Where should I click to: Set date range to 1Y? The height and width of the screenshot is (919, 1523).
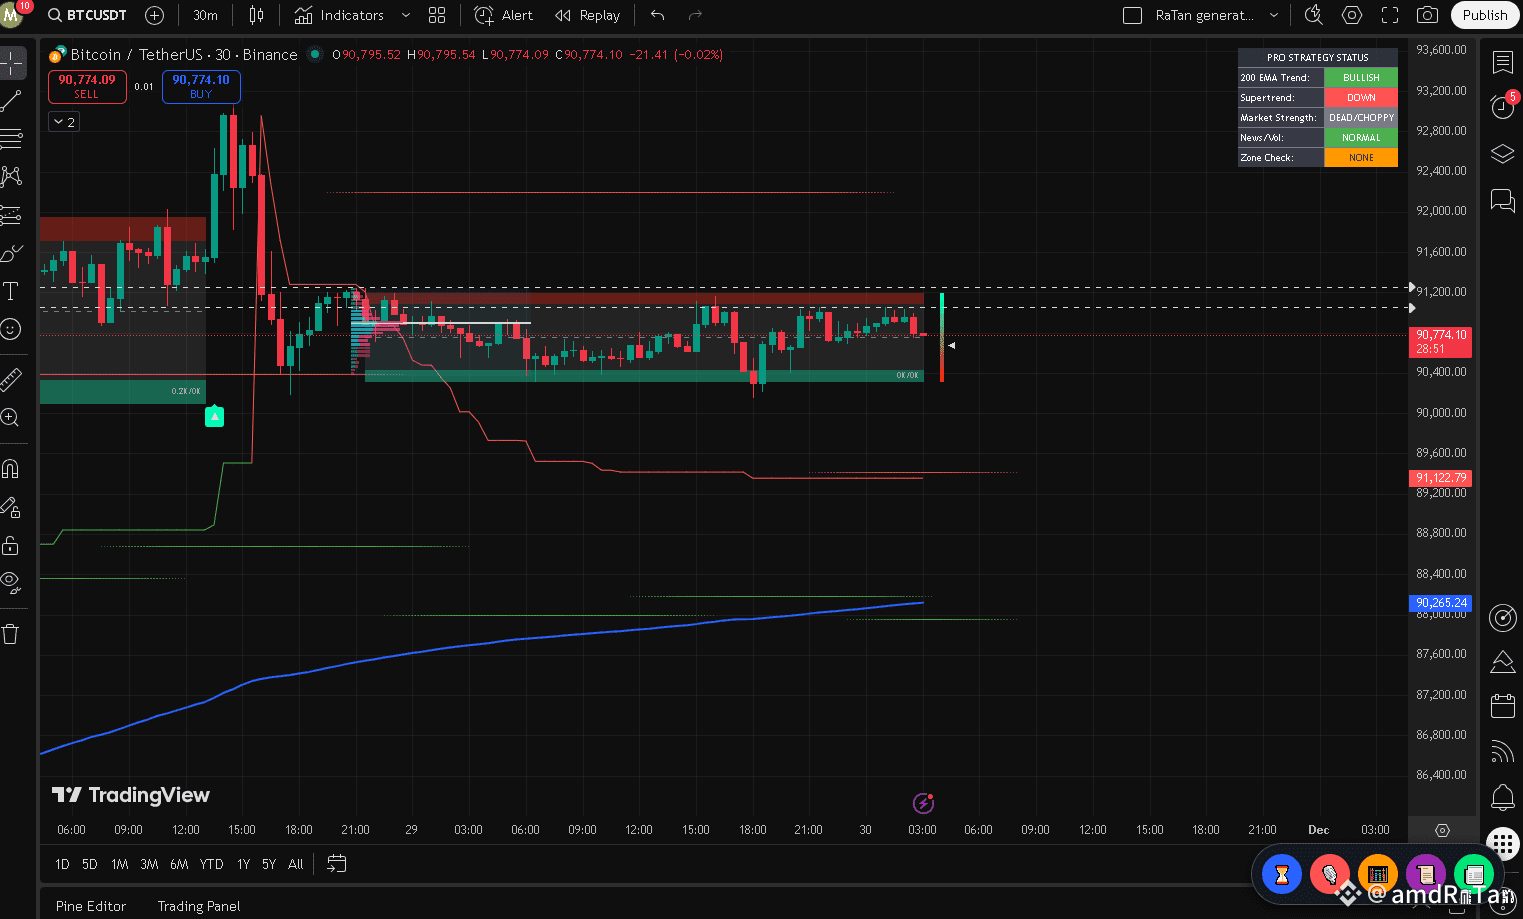click(x=243, y=864)
